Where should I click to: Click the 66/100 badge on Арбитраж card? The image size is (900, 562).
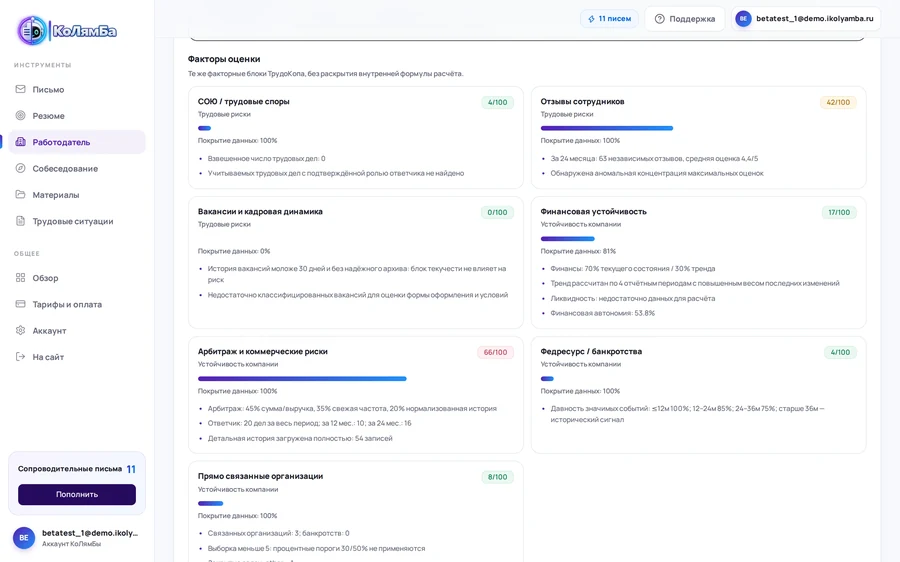pyautogui.click(x=495, y=352)
